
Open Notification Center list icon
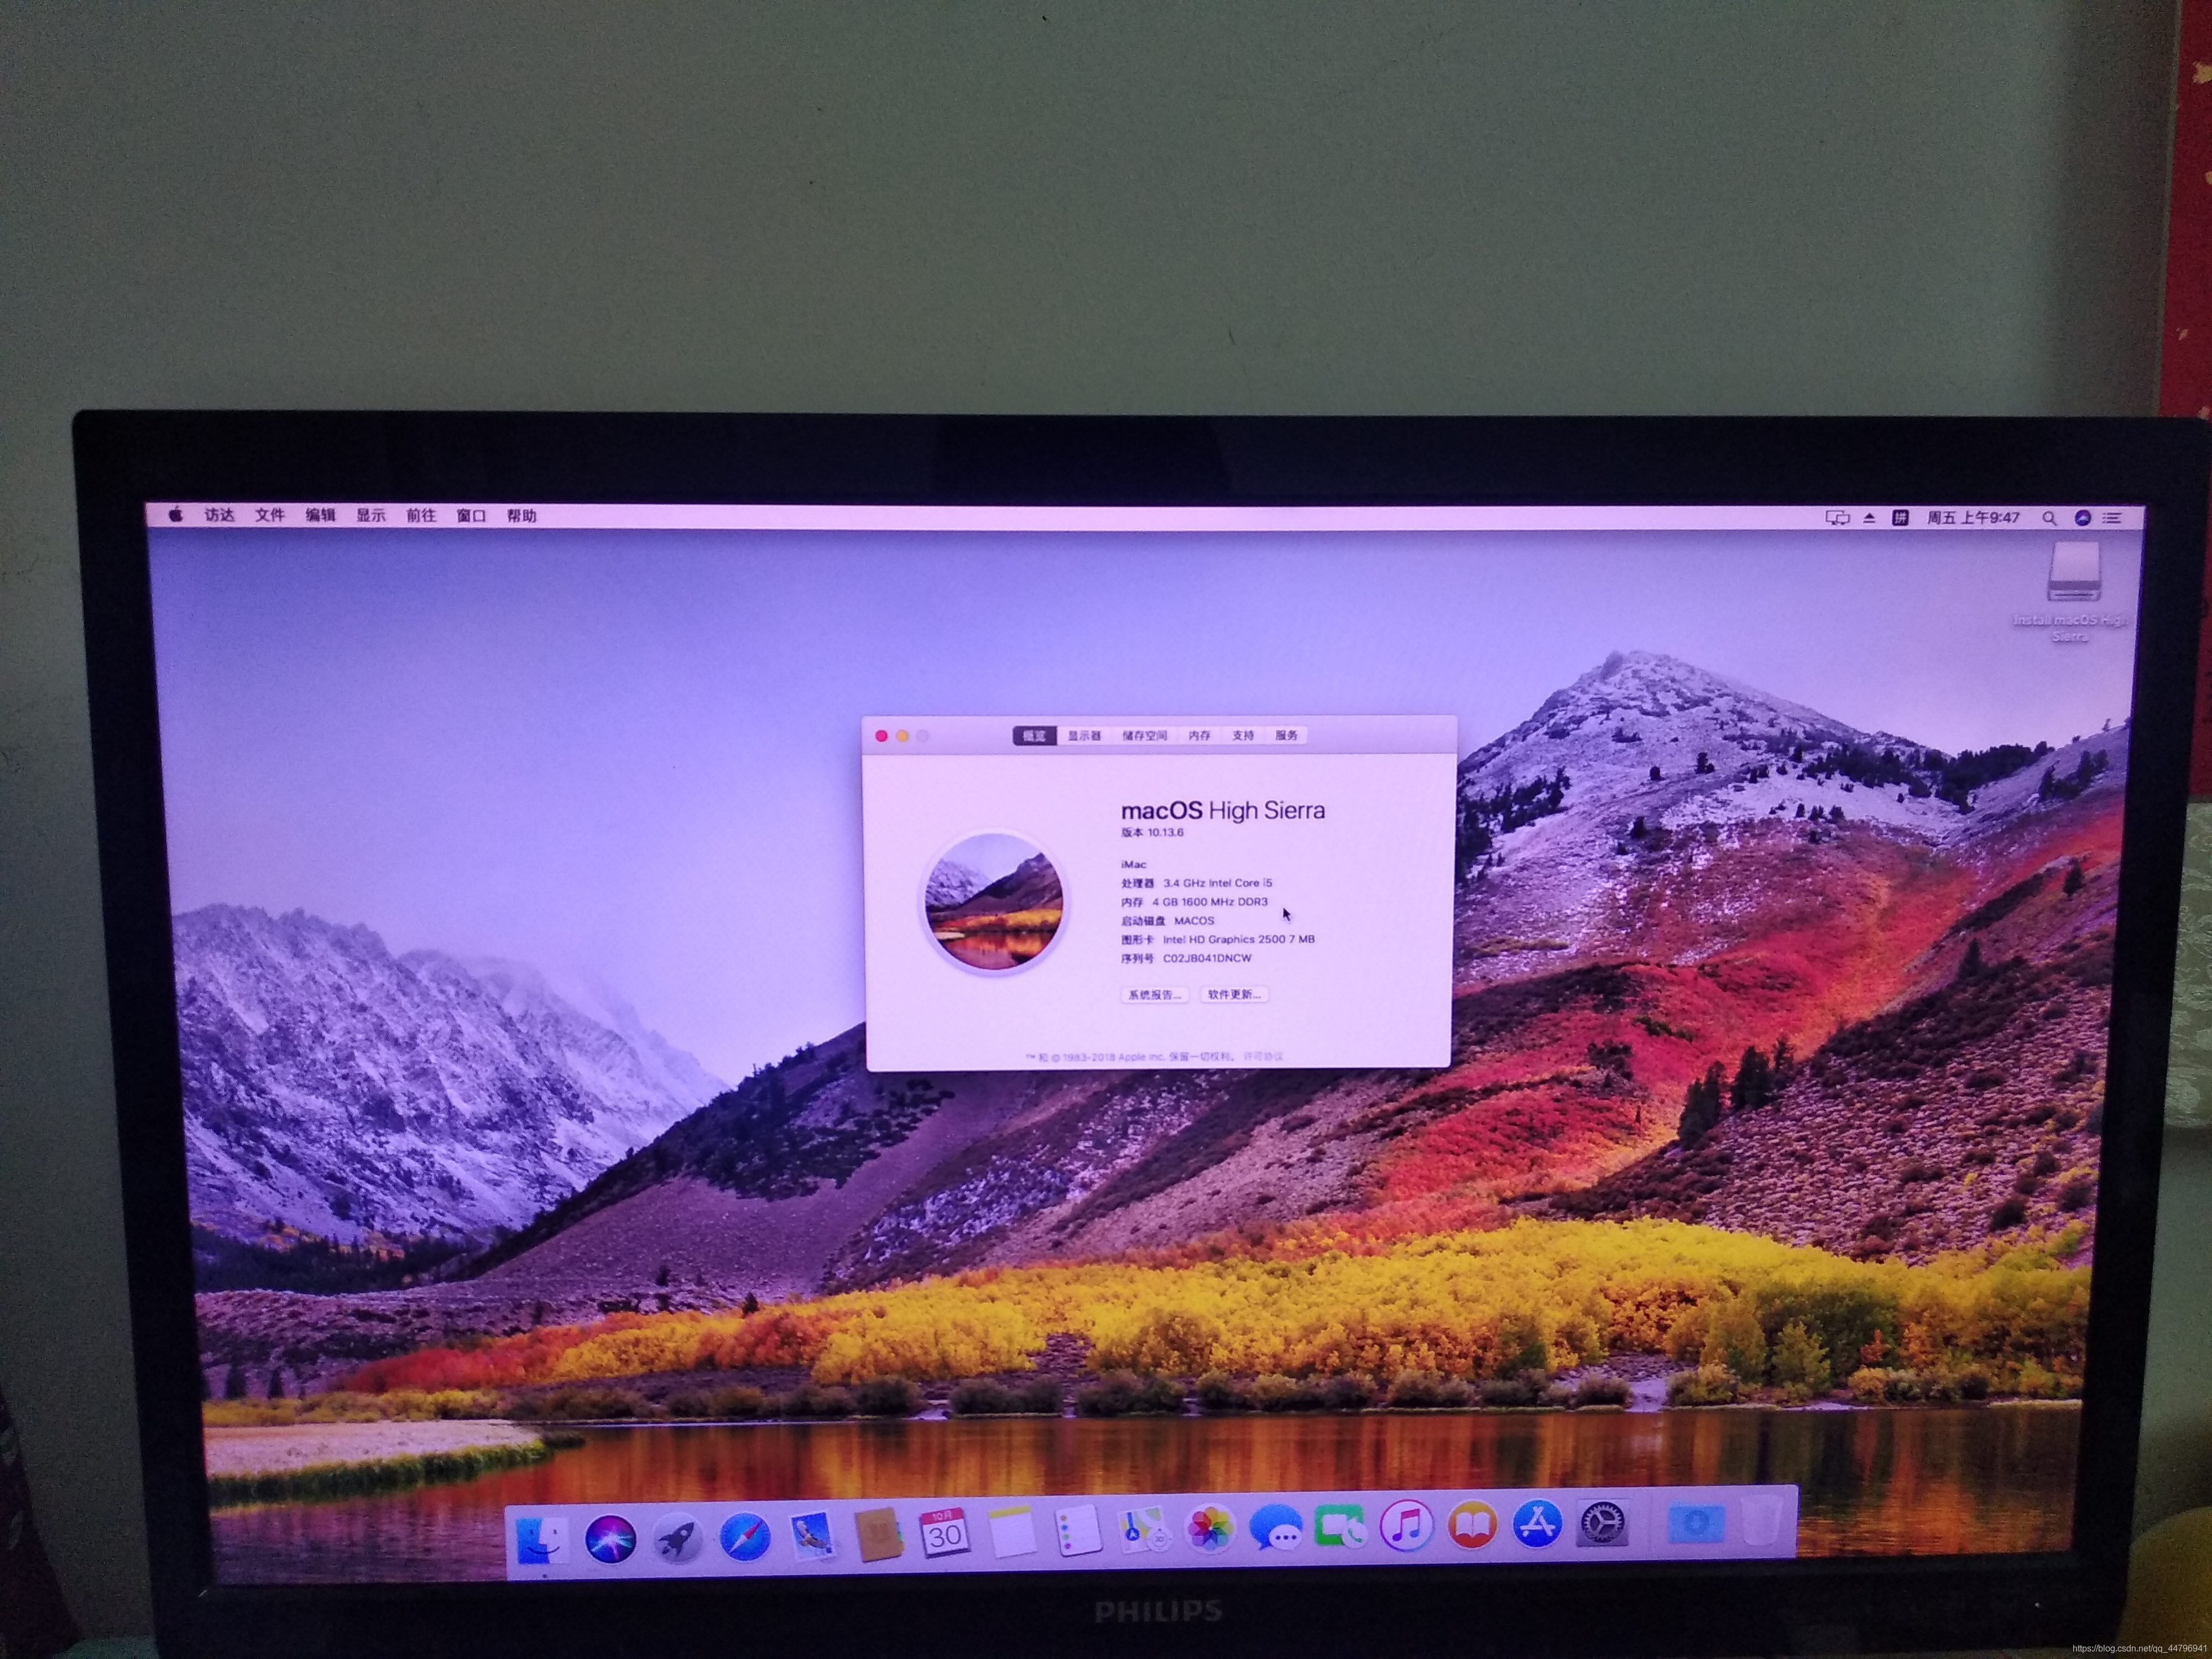pos(2112,518)
